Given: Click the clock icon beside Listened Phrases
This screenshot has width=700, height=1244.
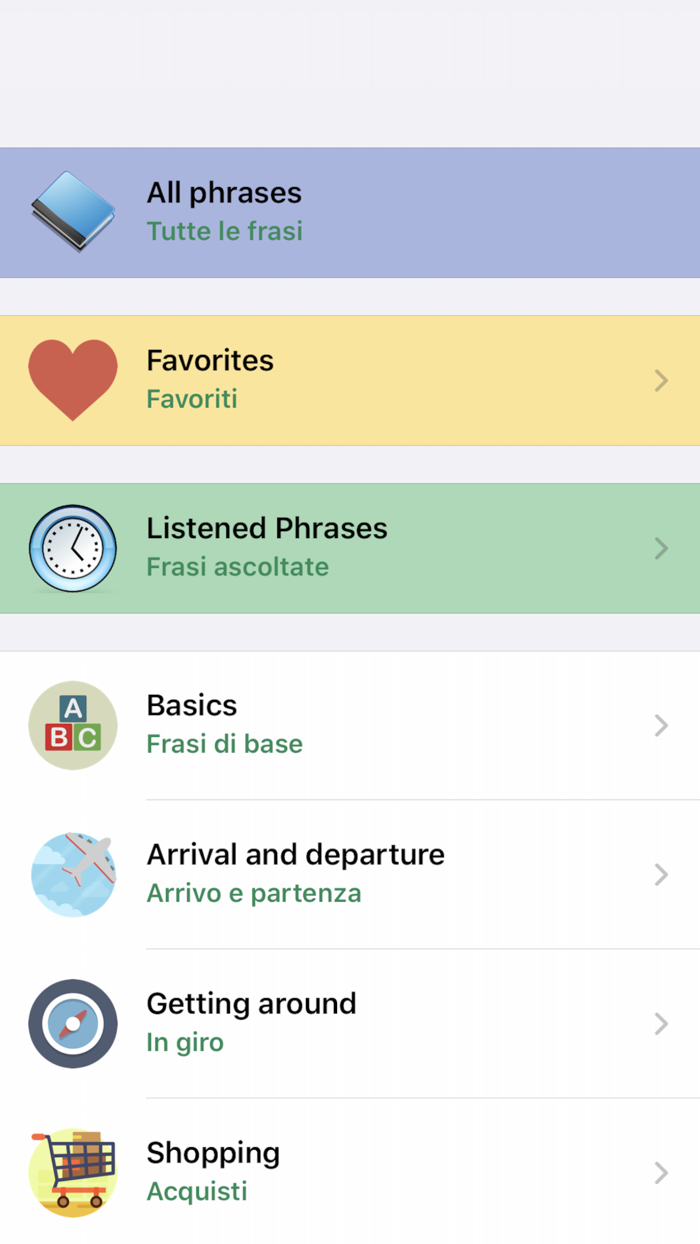Looking at the screenshot, I should click(72, 548).
